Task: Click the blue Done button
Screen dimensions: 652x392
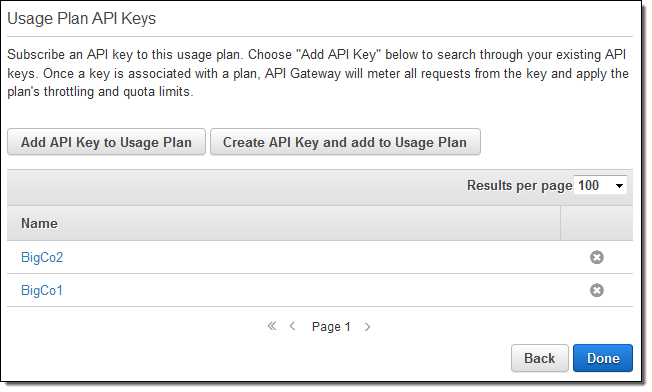Action: [x=603, y=358]
